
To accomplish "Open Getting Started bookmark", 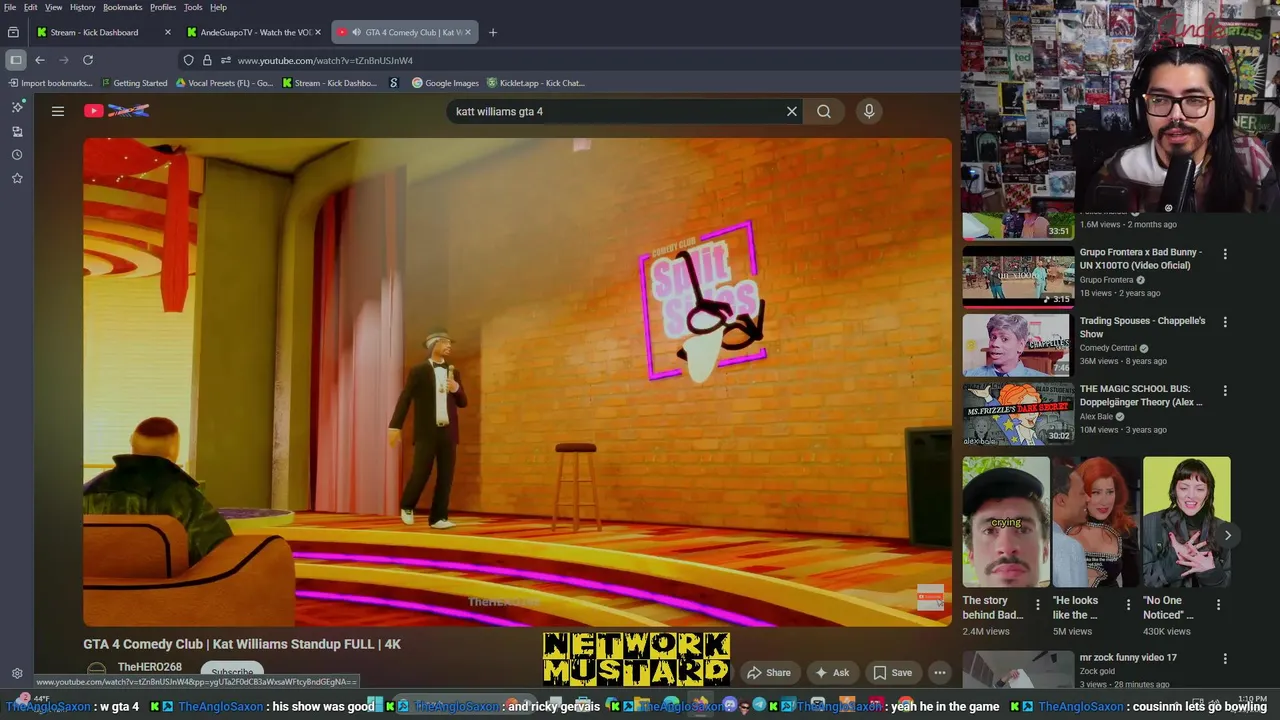I will 135,83.
